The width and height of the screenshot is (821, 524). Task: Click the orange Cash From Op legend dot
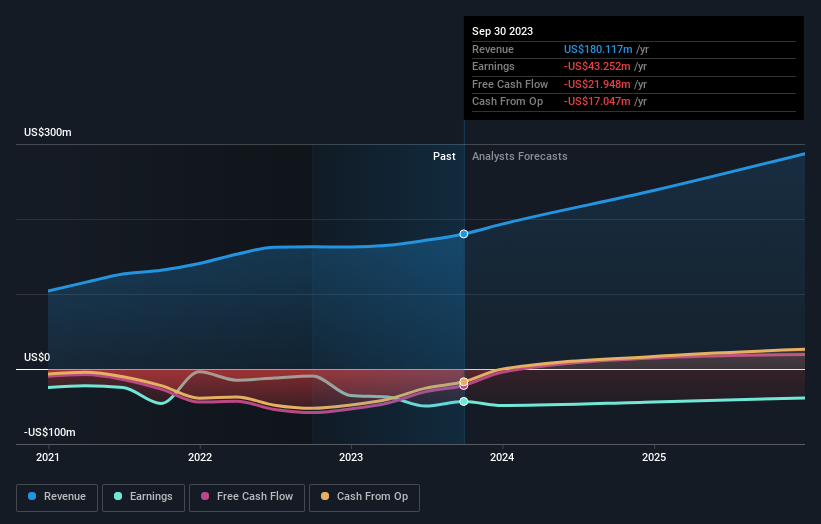325,496
